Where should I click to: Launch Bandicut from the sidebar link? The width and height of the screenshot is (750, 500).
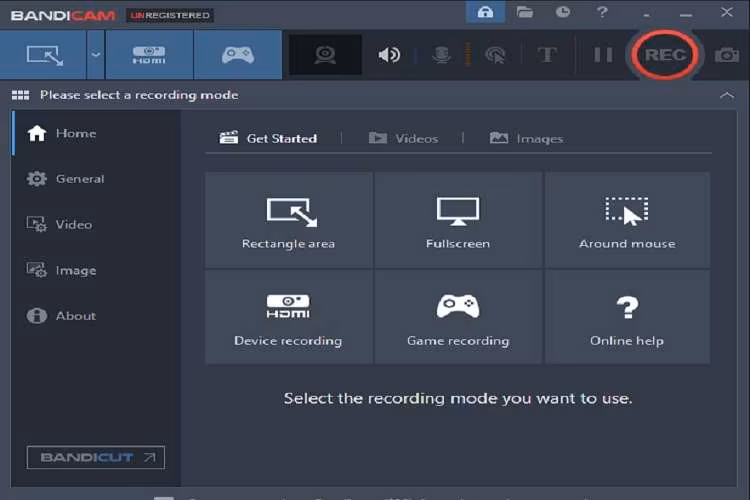click(96, 458)
